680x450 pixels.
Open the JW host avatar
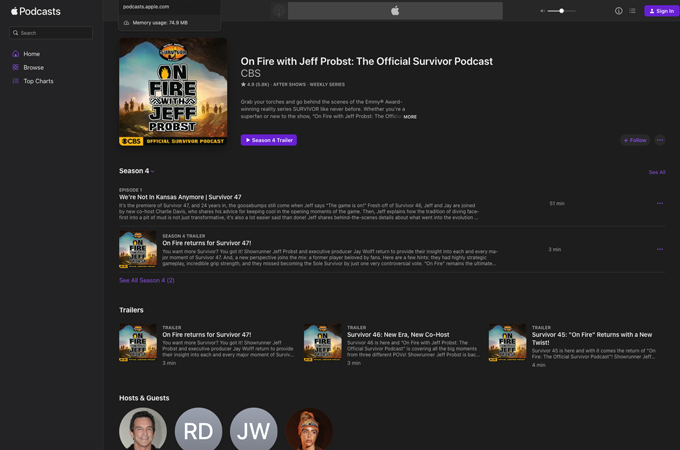coord(254,429)
